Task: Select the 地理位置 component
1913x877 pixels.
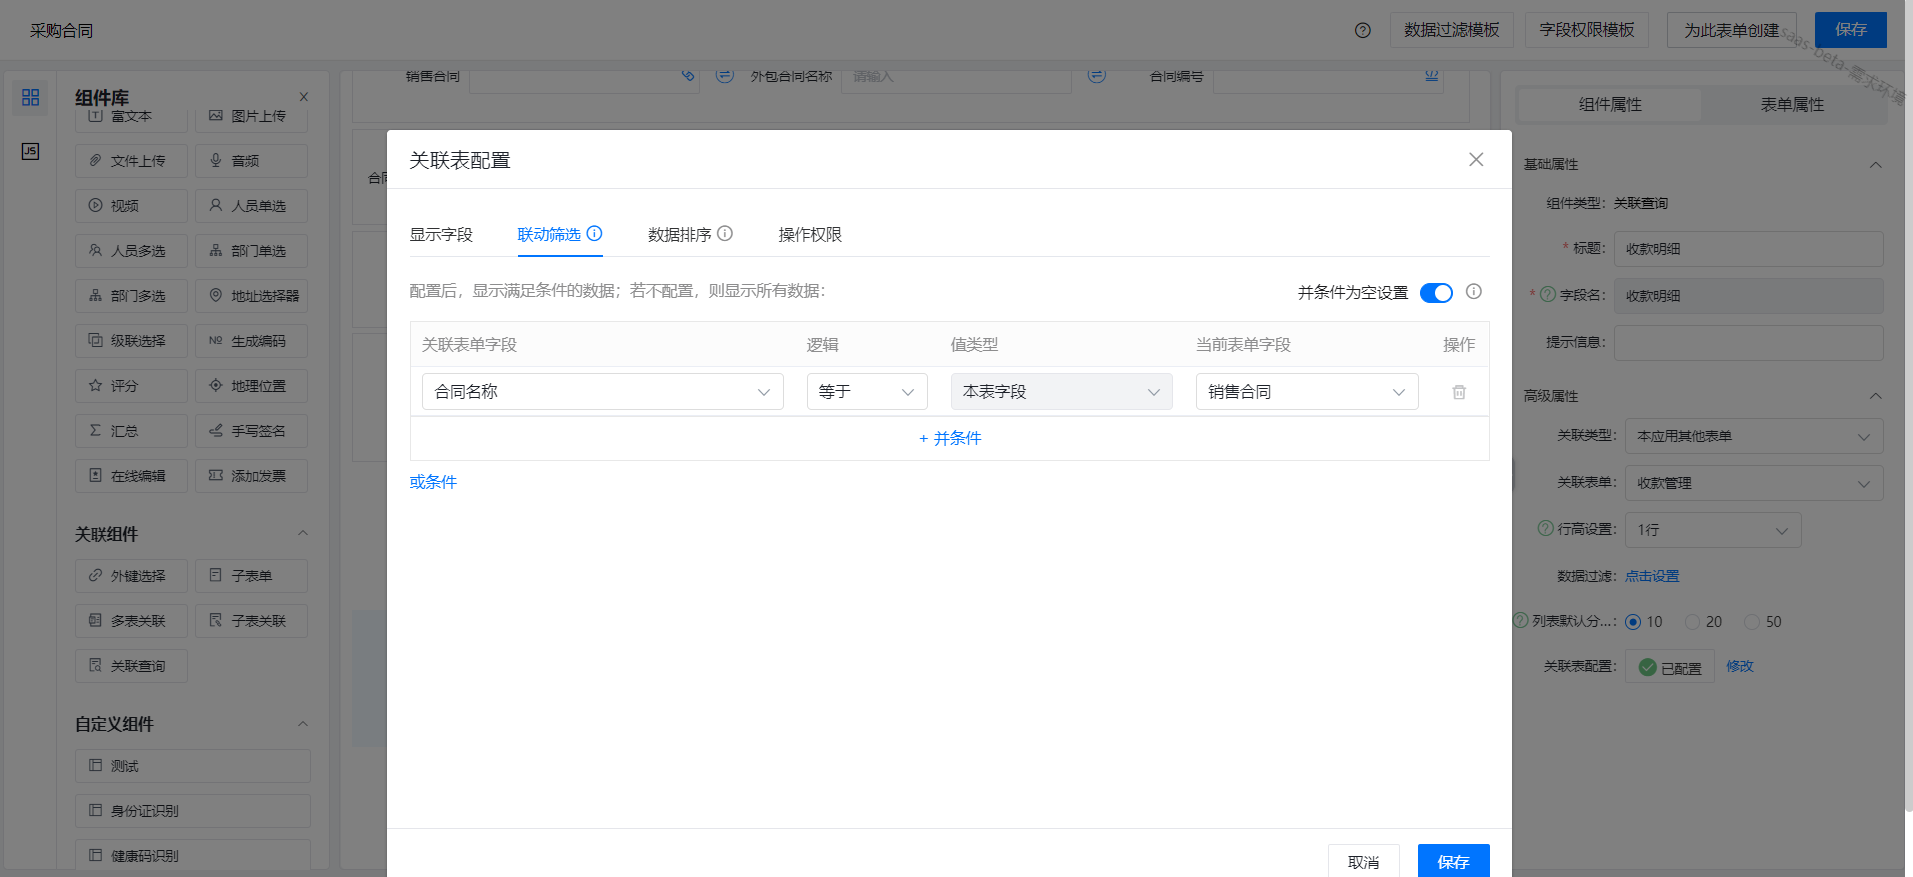Action: point(251,386)
